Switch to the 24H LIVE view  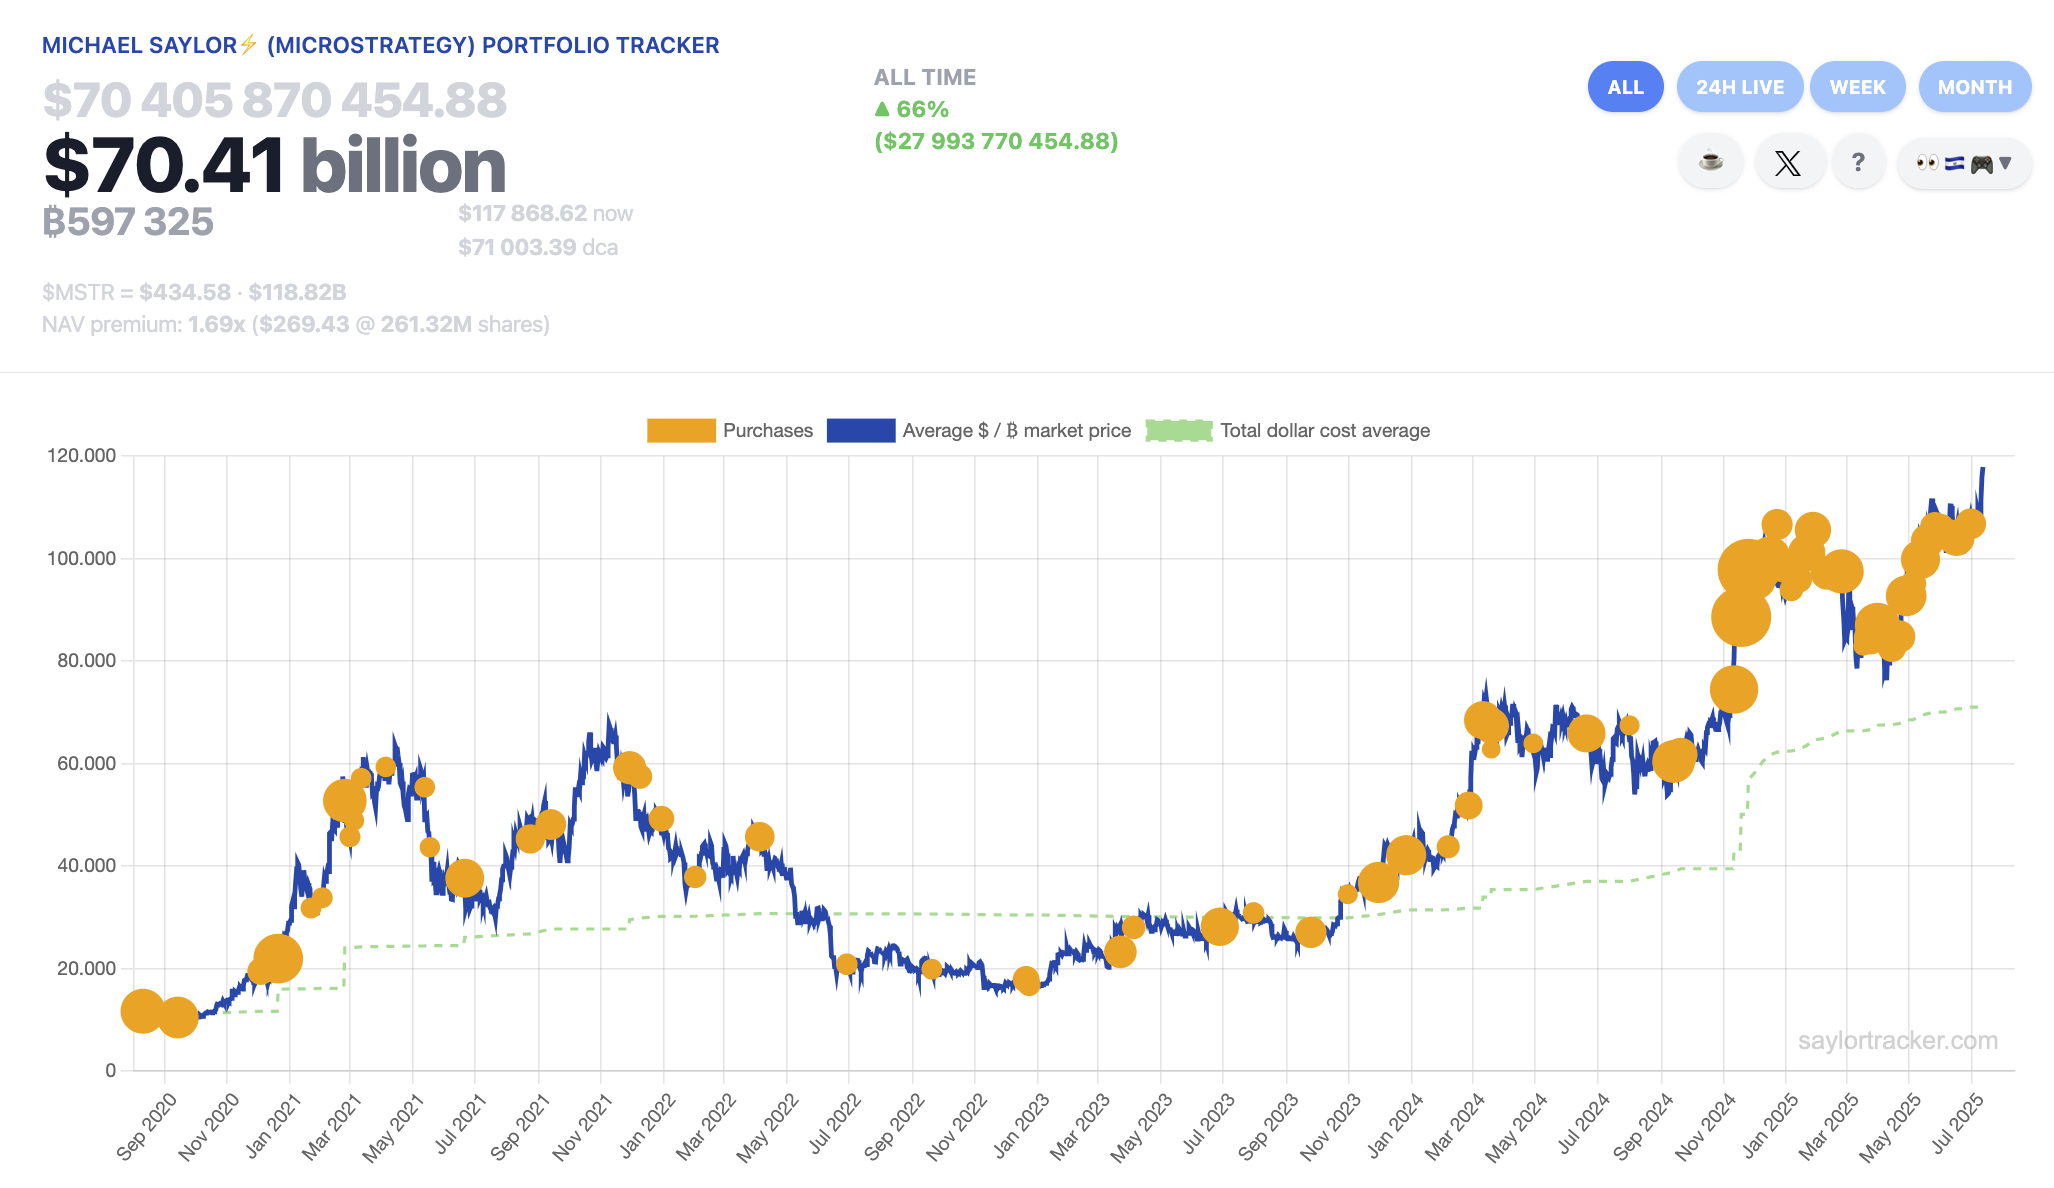pyautogui.click(x=1739, y=87)
